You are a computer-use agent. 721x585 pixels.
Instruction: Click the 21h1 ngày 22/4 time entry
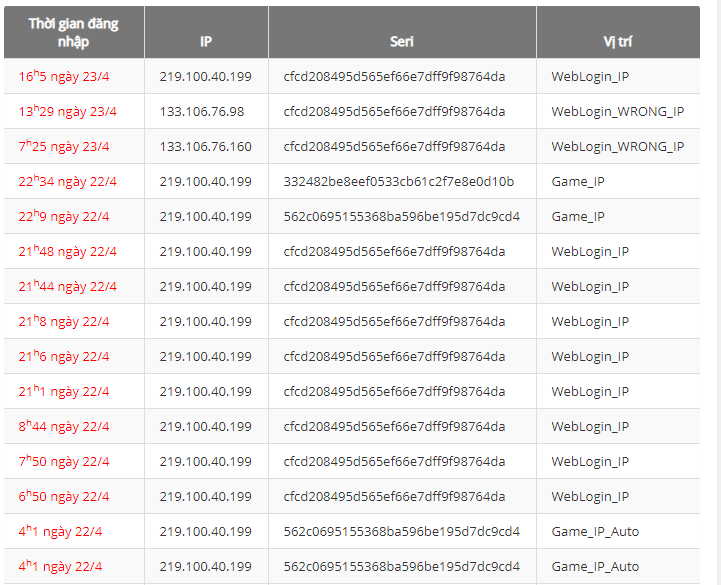[x=63, y=391]
